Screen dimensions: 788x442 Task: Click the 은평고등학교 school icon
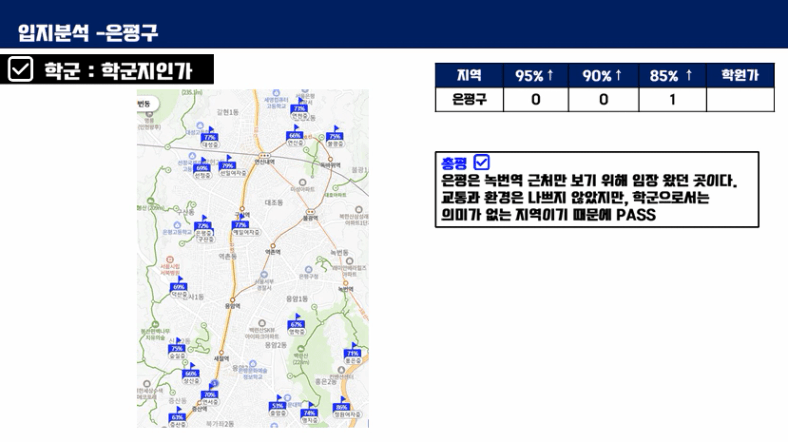point(177,225)
